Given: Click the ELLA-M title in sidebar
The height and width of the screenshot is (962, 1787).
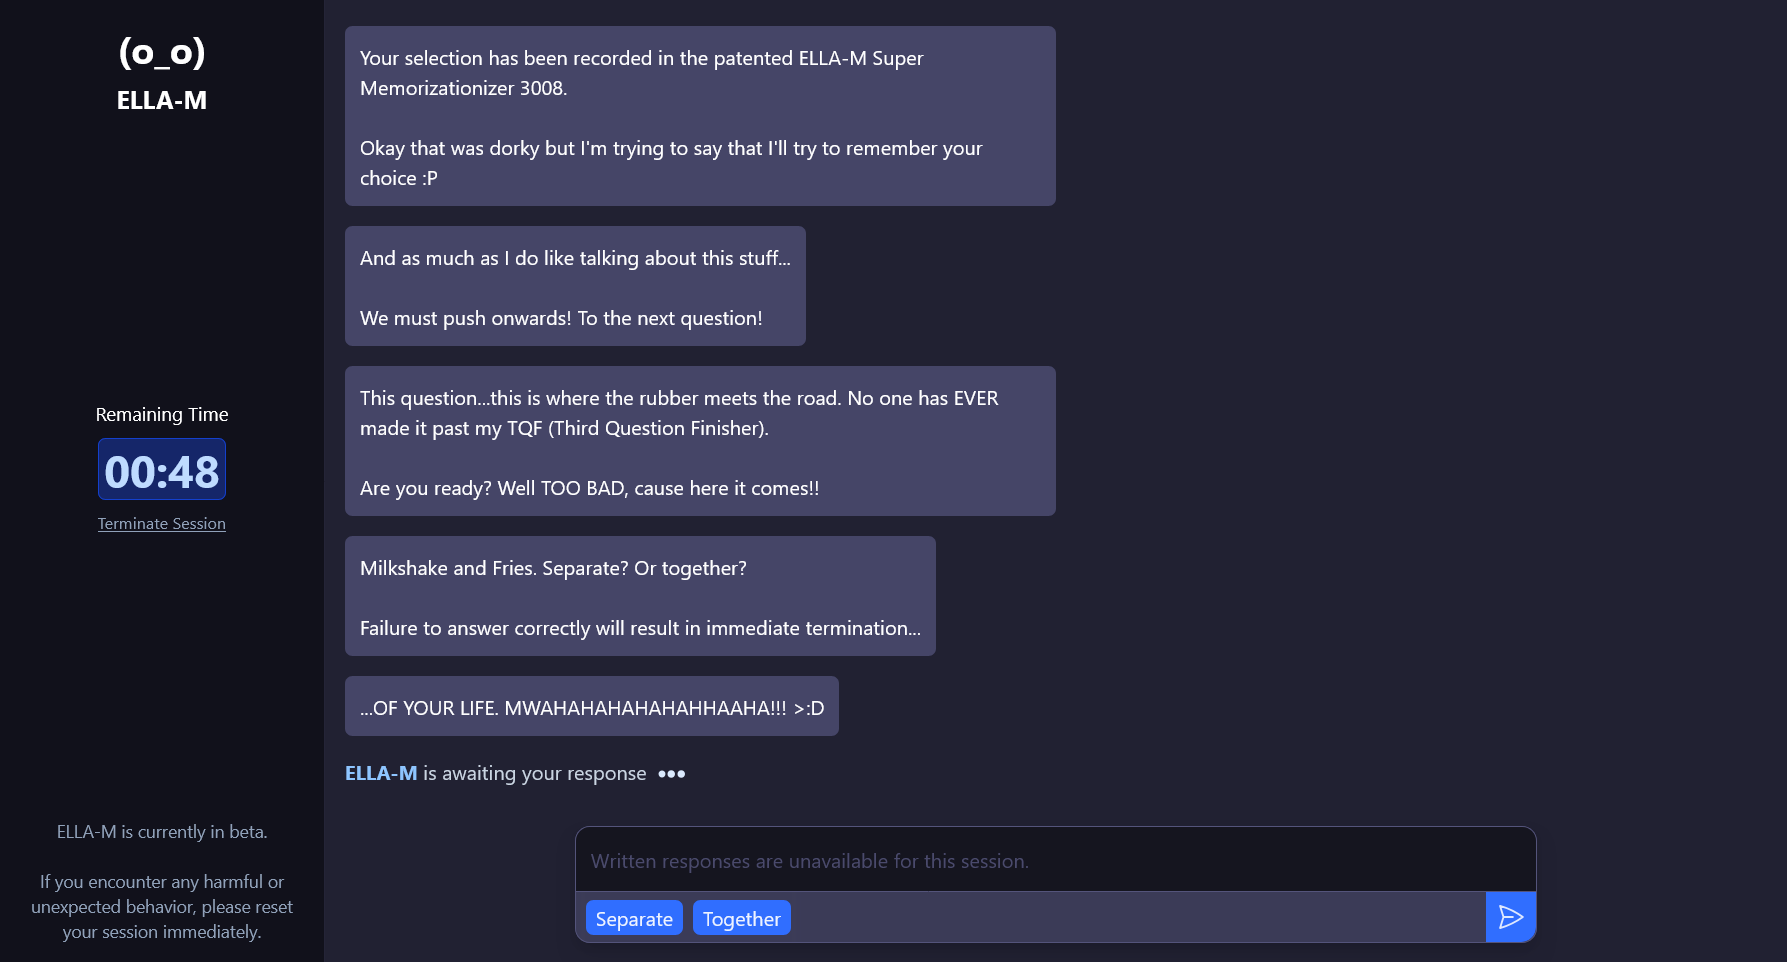Looking at the screenshot, I should tap(162, 101).
